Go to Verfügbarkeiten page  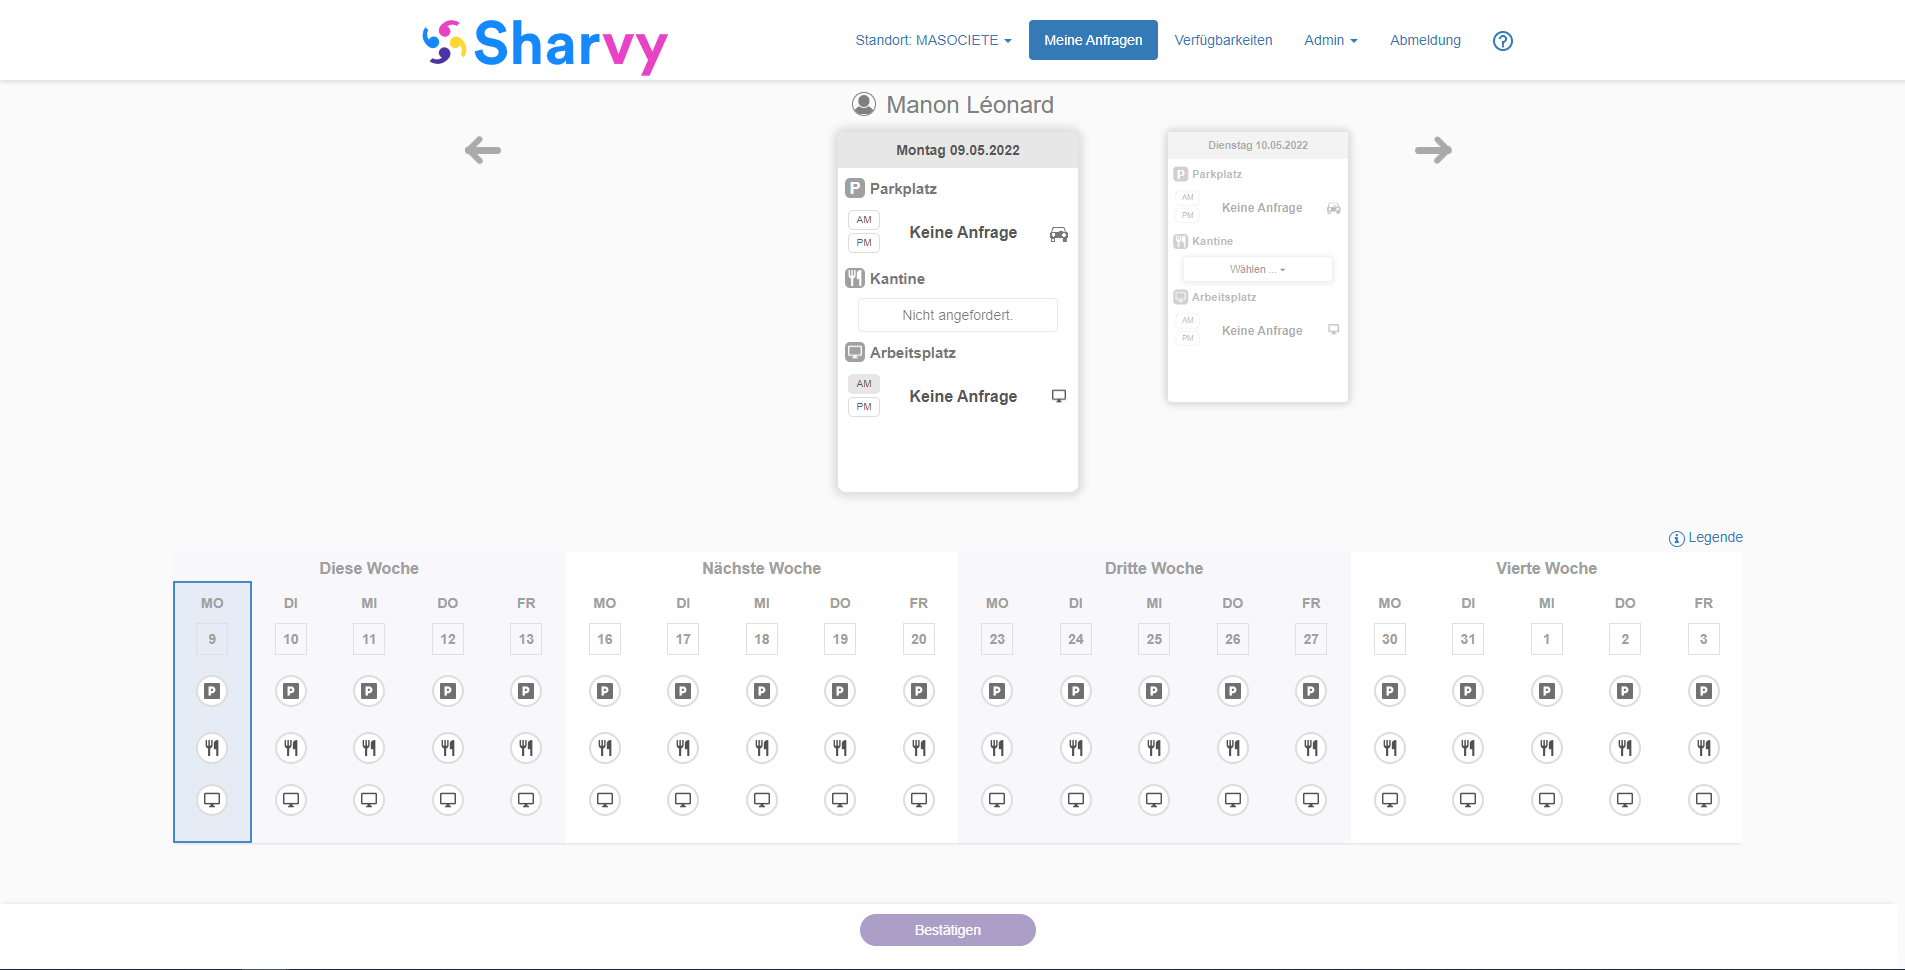click(1223, 40)
